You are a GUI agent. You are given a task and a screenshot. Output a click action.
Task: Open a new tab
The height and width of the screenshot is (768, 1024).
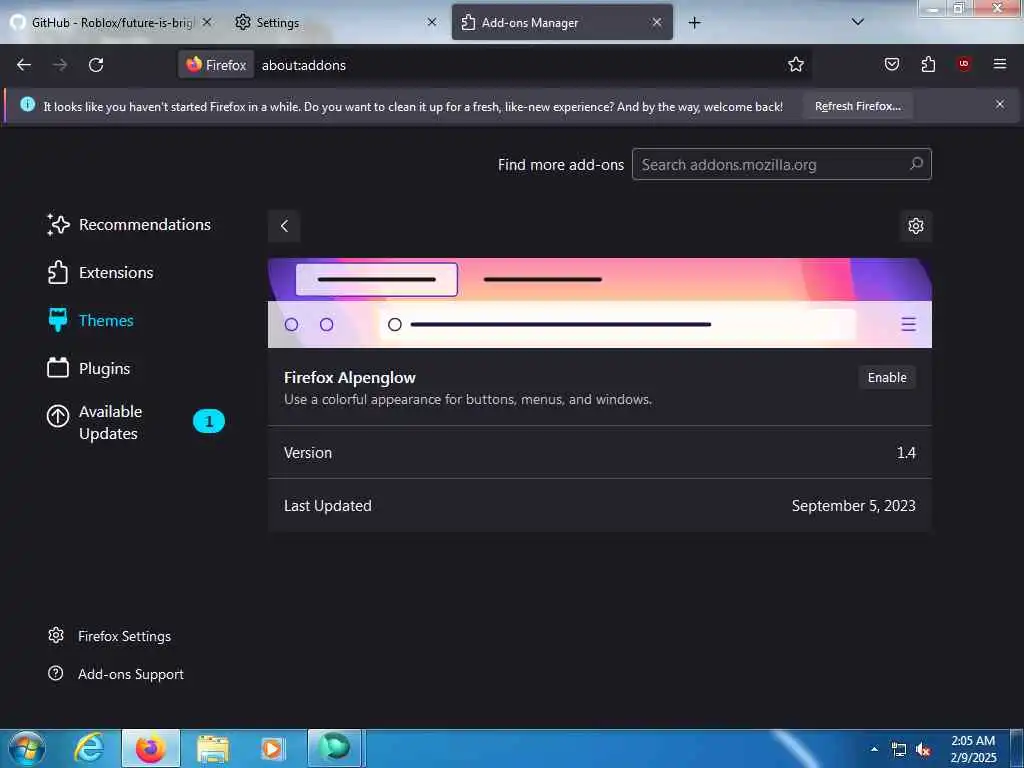(695, 23)
